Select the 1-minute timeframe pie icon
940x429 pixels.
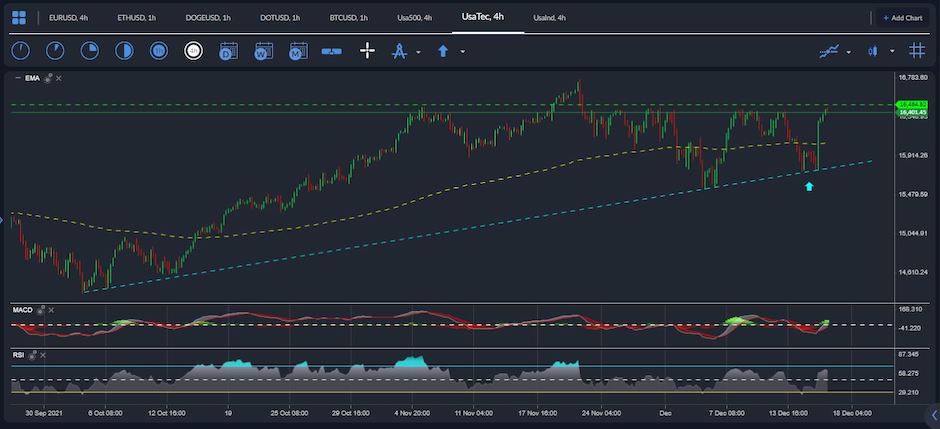(x=20, y=51)
